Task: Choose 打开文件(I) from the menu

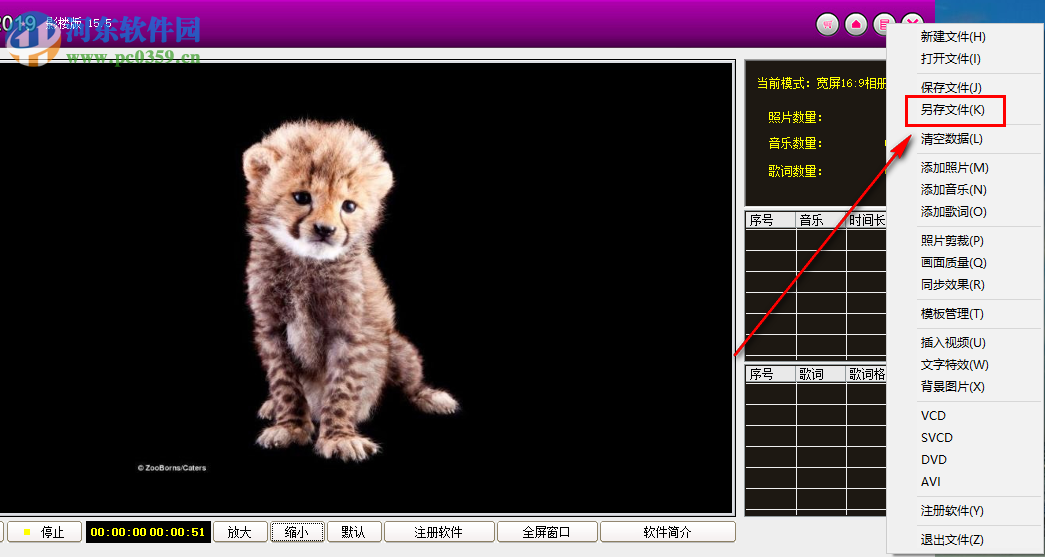Action: pyautogui.click(x=951, y=59)
